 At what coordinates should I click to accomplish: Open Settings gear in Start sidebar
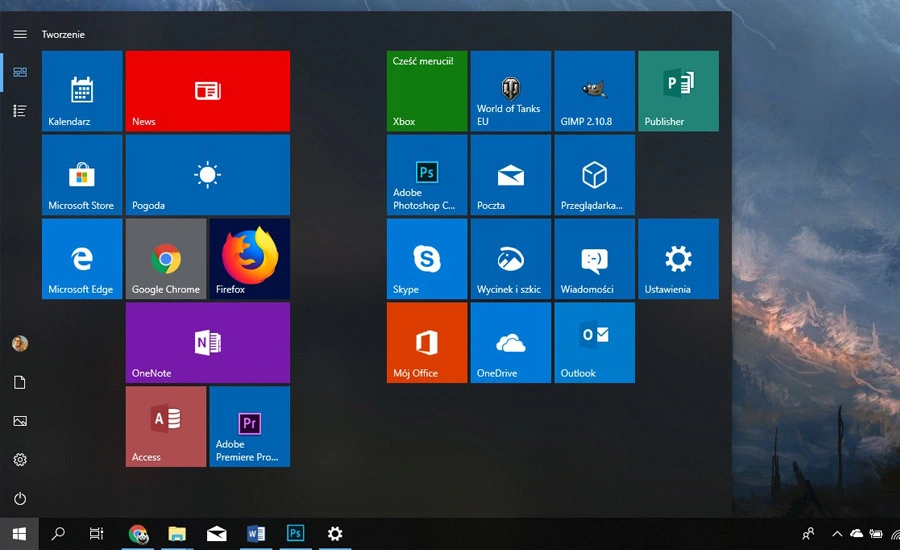20,459
